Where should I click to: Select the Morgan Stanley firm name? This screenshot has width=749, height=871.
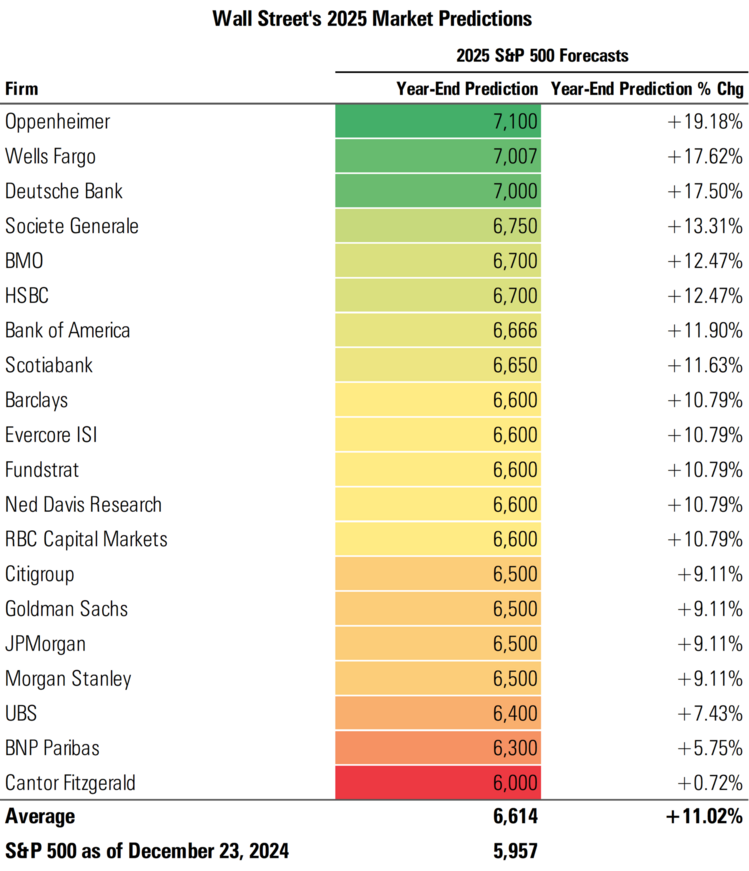click(69, 679)
